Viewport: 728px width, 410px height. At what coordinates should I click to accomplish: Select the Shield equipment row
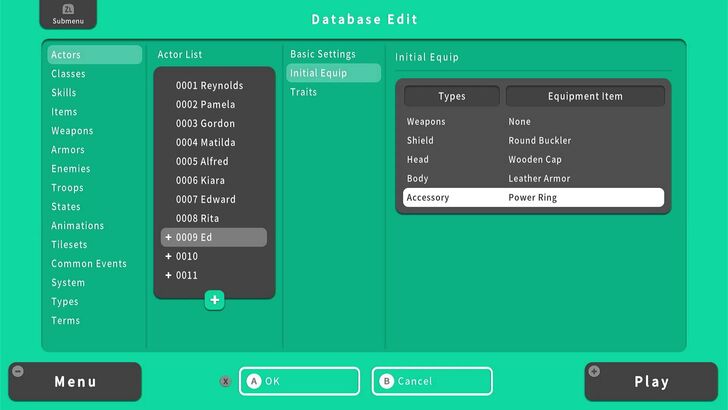point(533,141)
